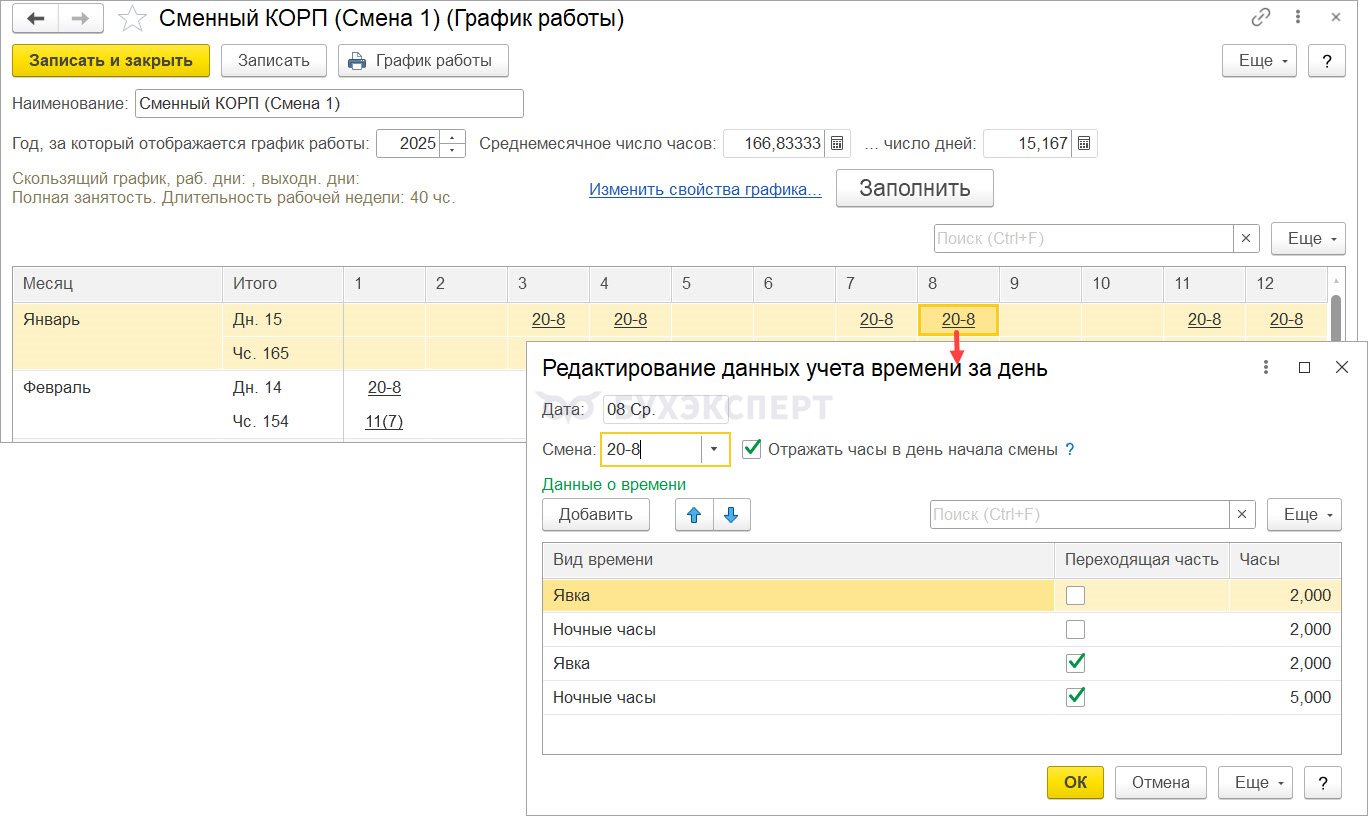Click the Смена field with 20-8

(651, 450)
